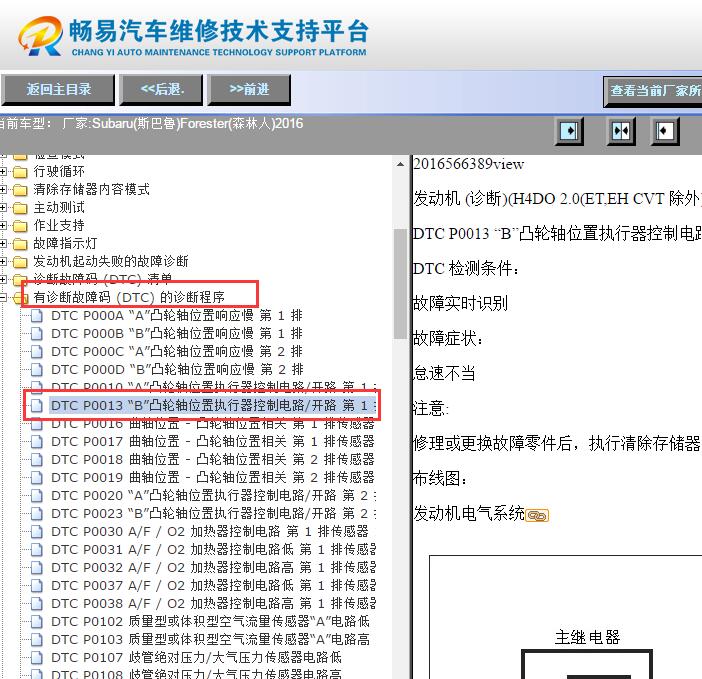
Task: Click the document icon for DTC P000A
Action: pos(37,316)
